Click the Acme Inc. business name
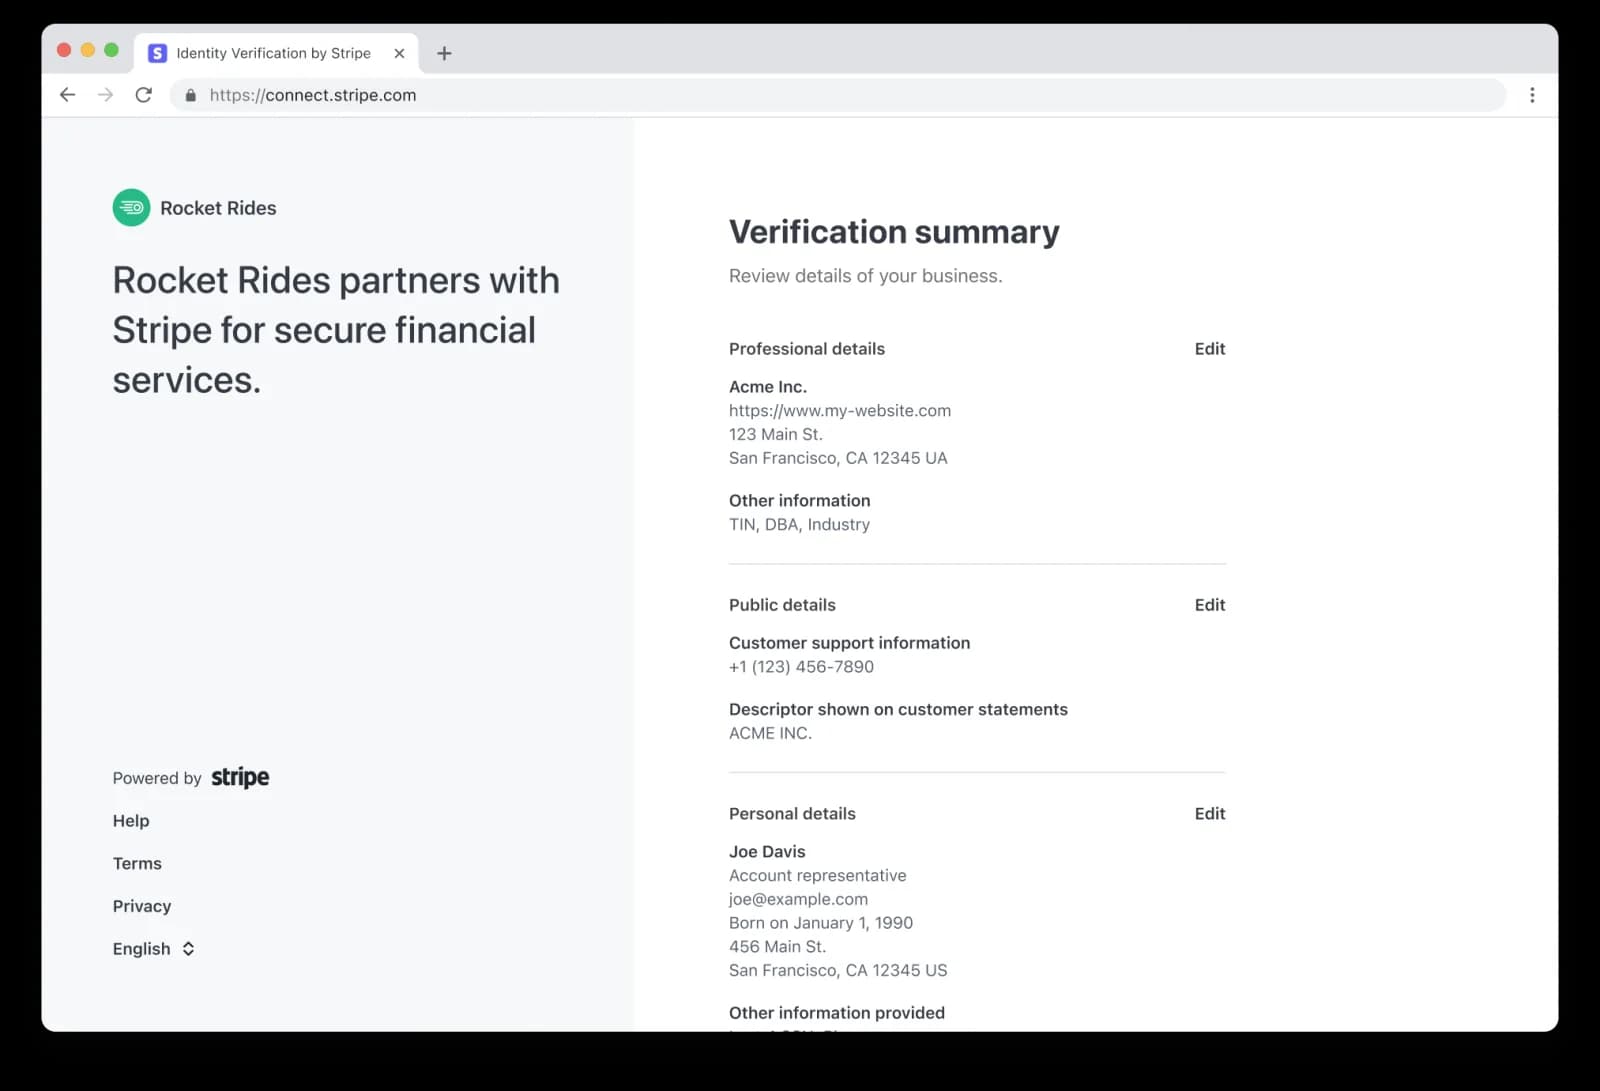The image size is (1600, 1091). 768,387
